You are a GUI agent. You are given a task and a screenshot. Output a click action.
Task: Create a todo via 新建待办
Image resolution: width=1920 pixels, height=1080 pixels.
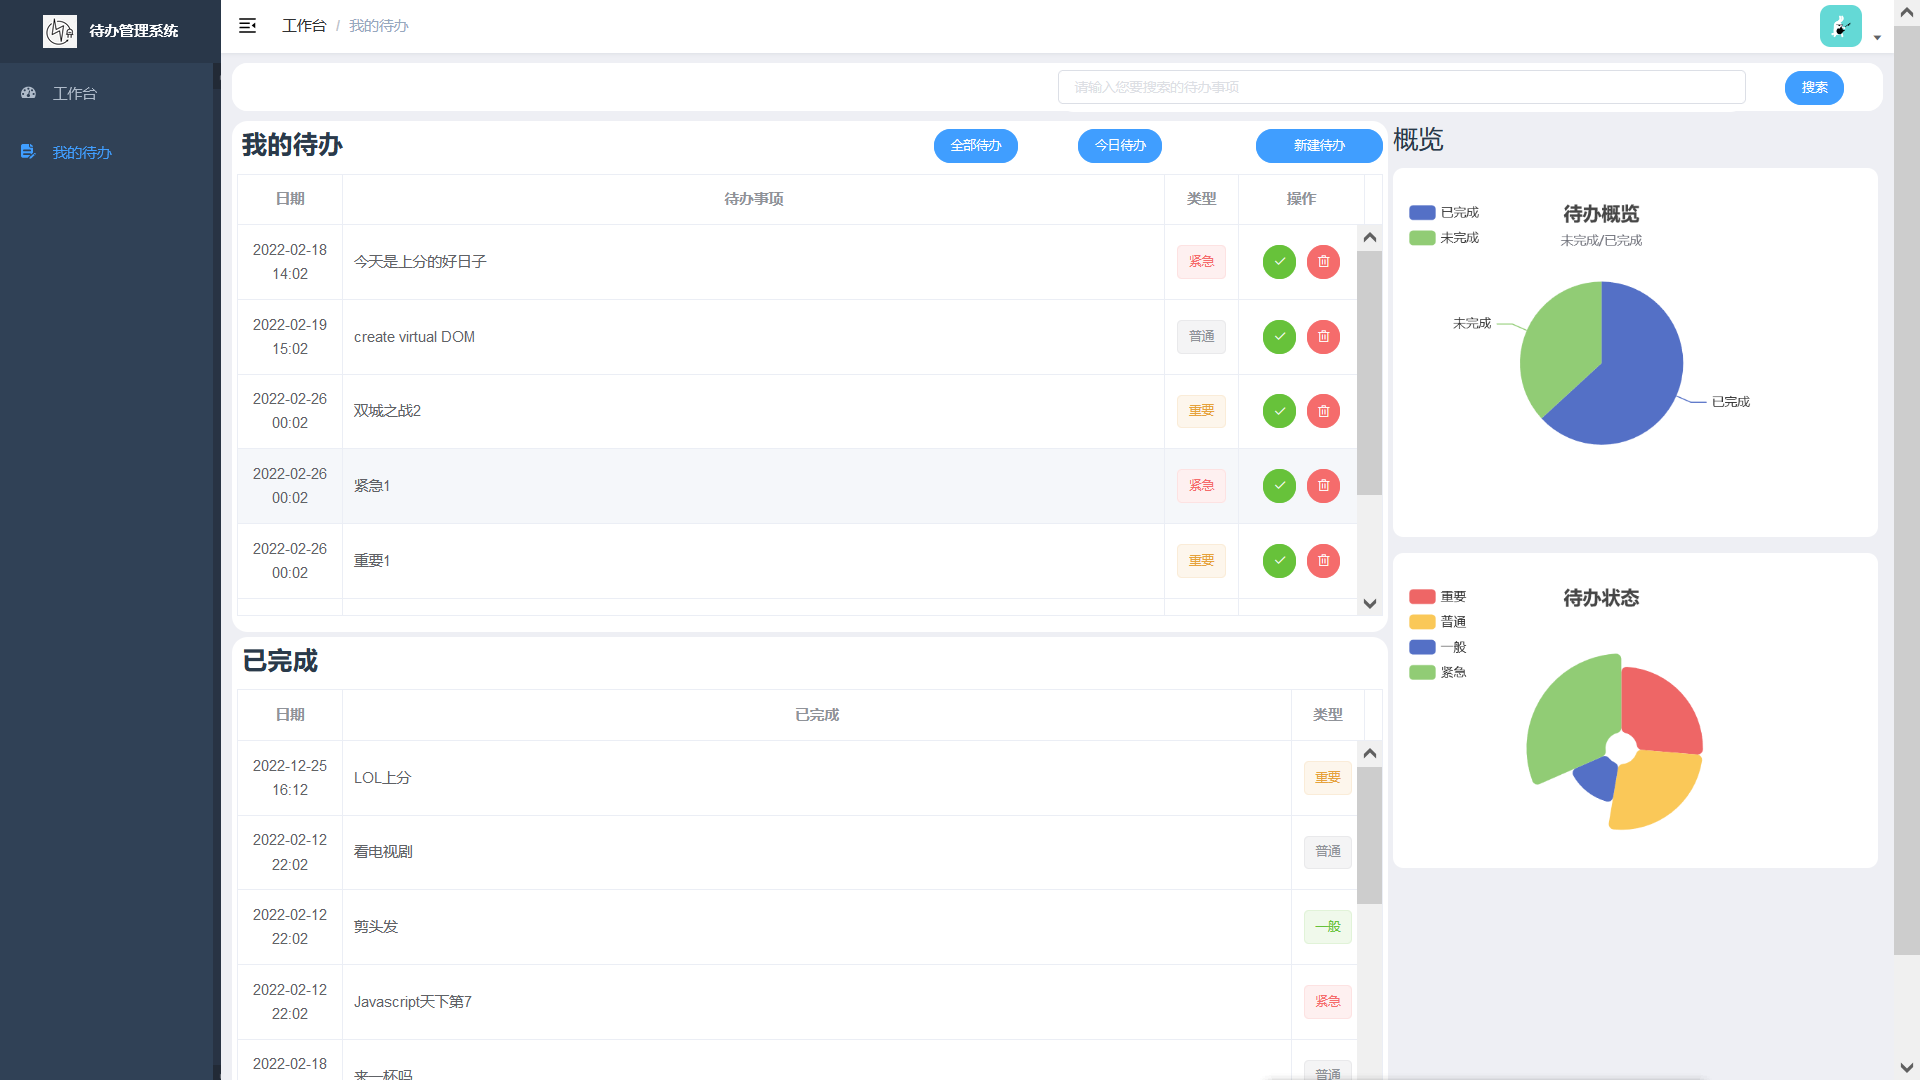[x=1319, y=146]
